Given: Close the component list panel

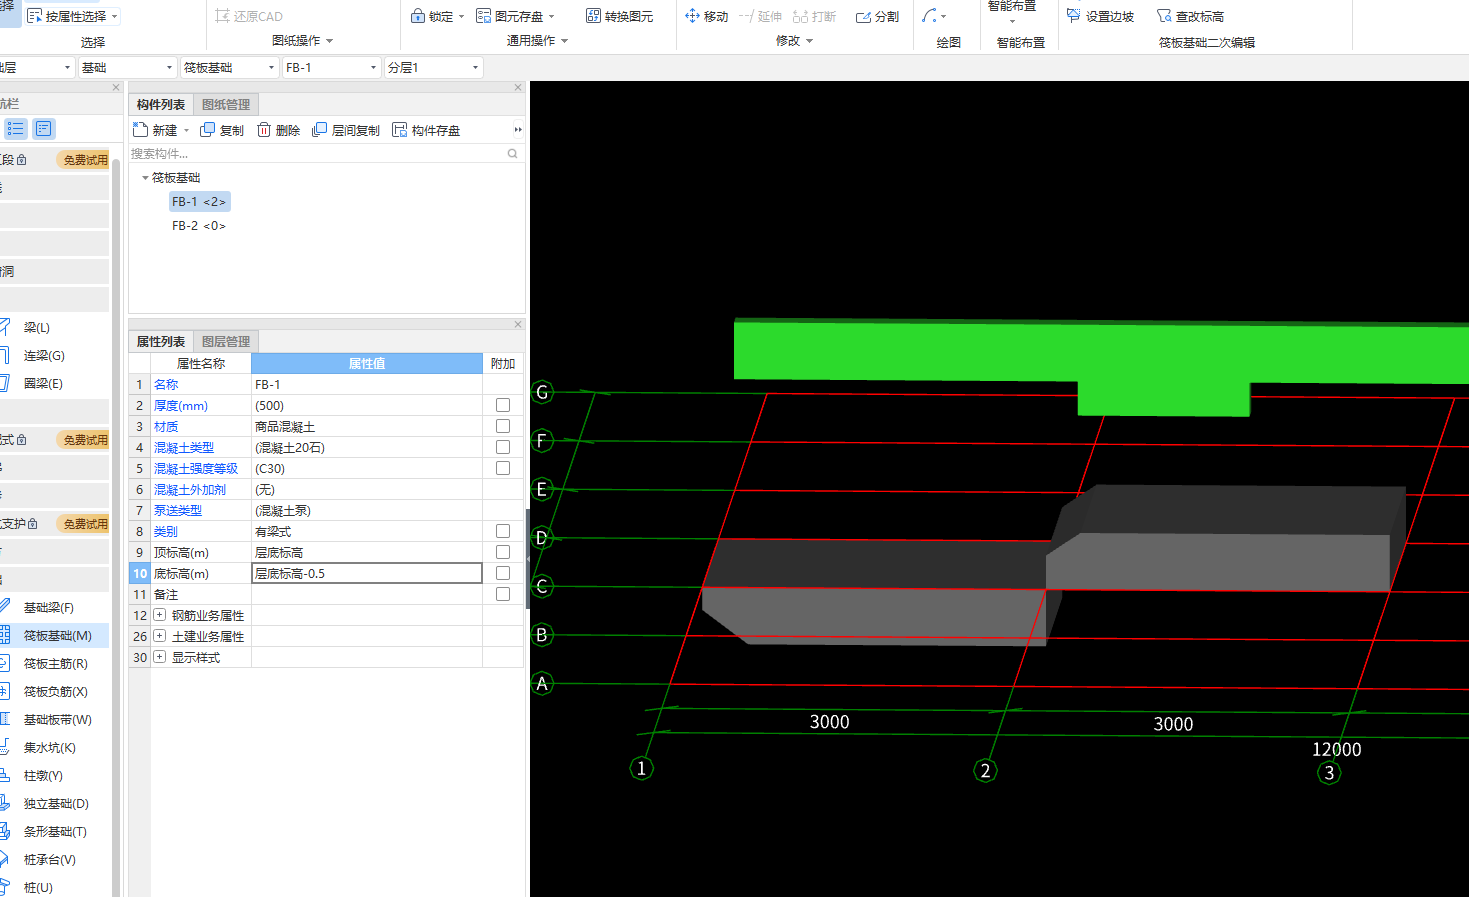Looking at the screenshot, I should click(x=518, y=88).
